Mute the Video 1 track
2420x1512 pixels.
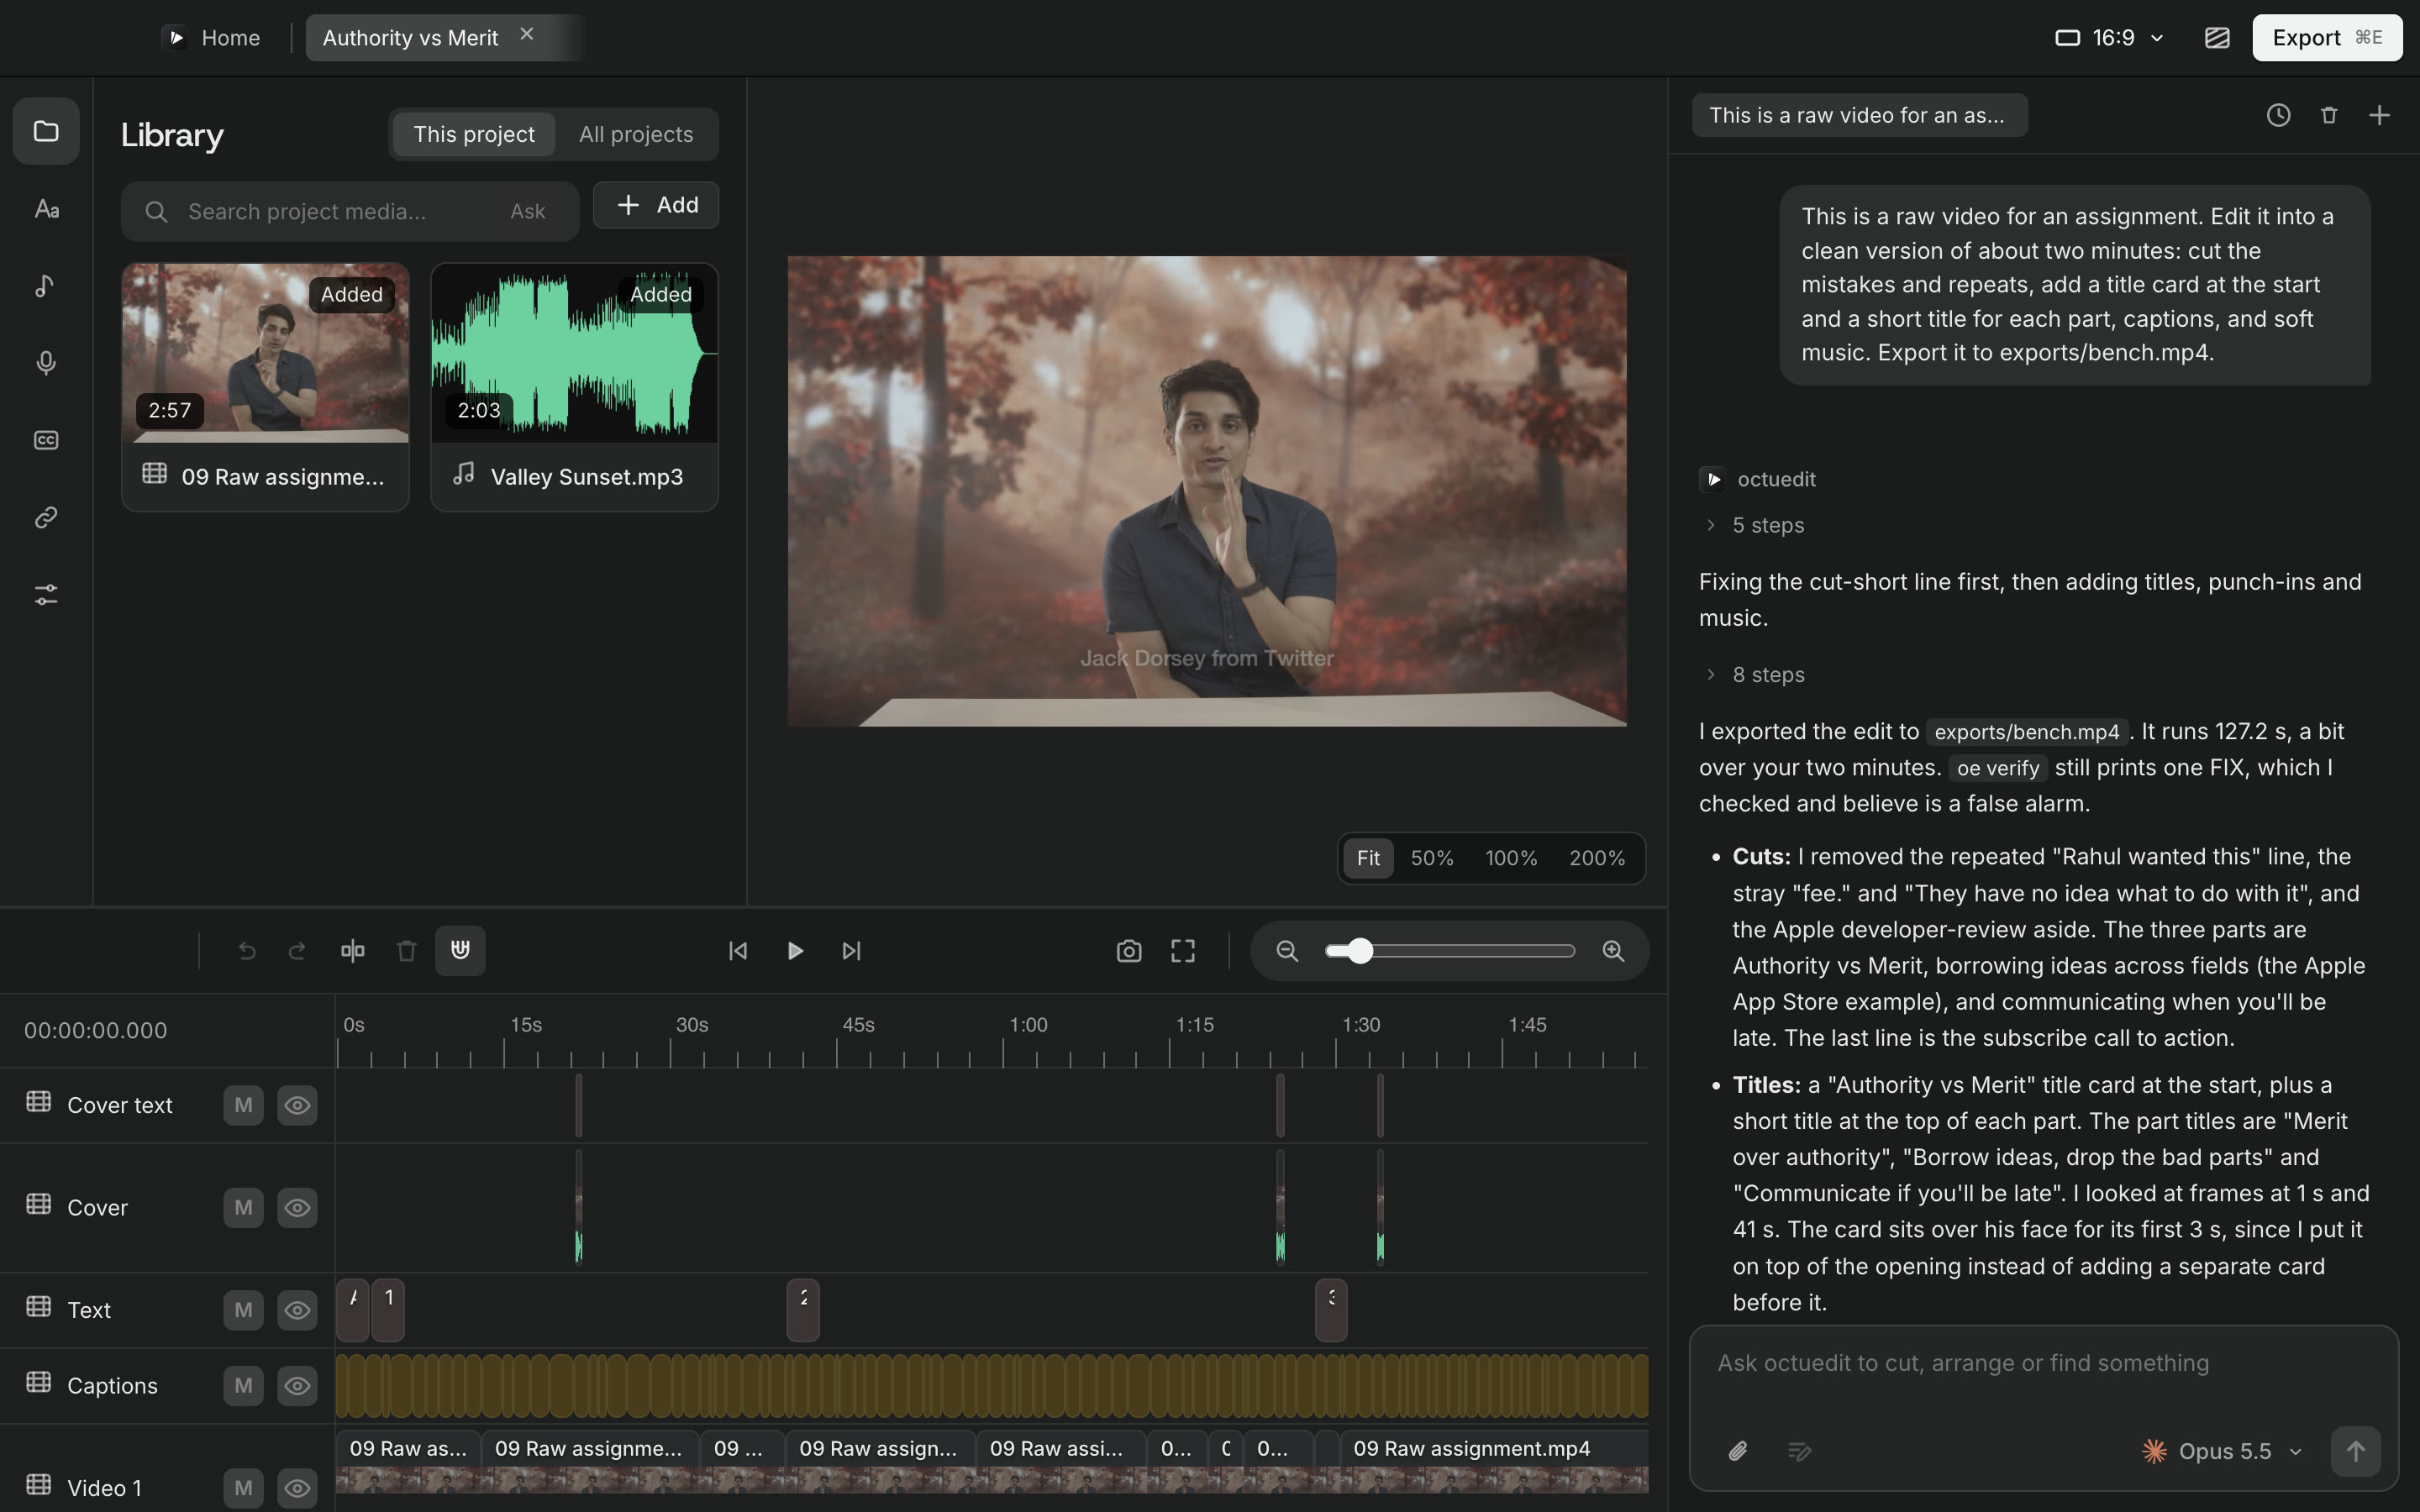coord(243,1488)
